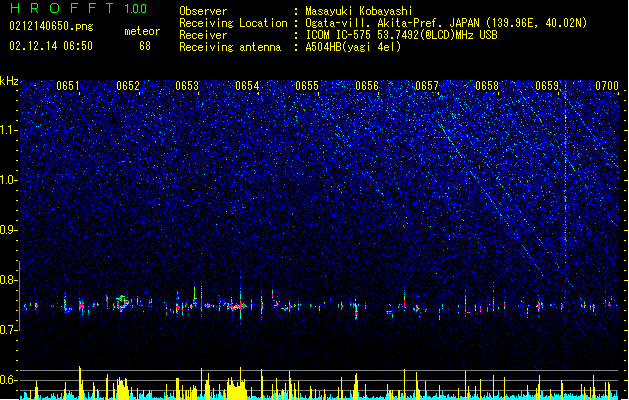Screen dimensions: 629x400
Task: Click the 0.9 kHz axis label
Action: (9, 230)
